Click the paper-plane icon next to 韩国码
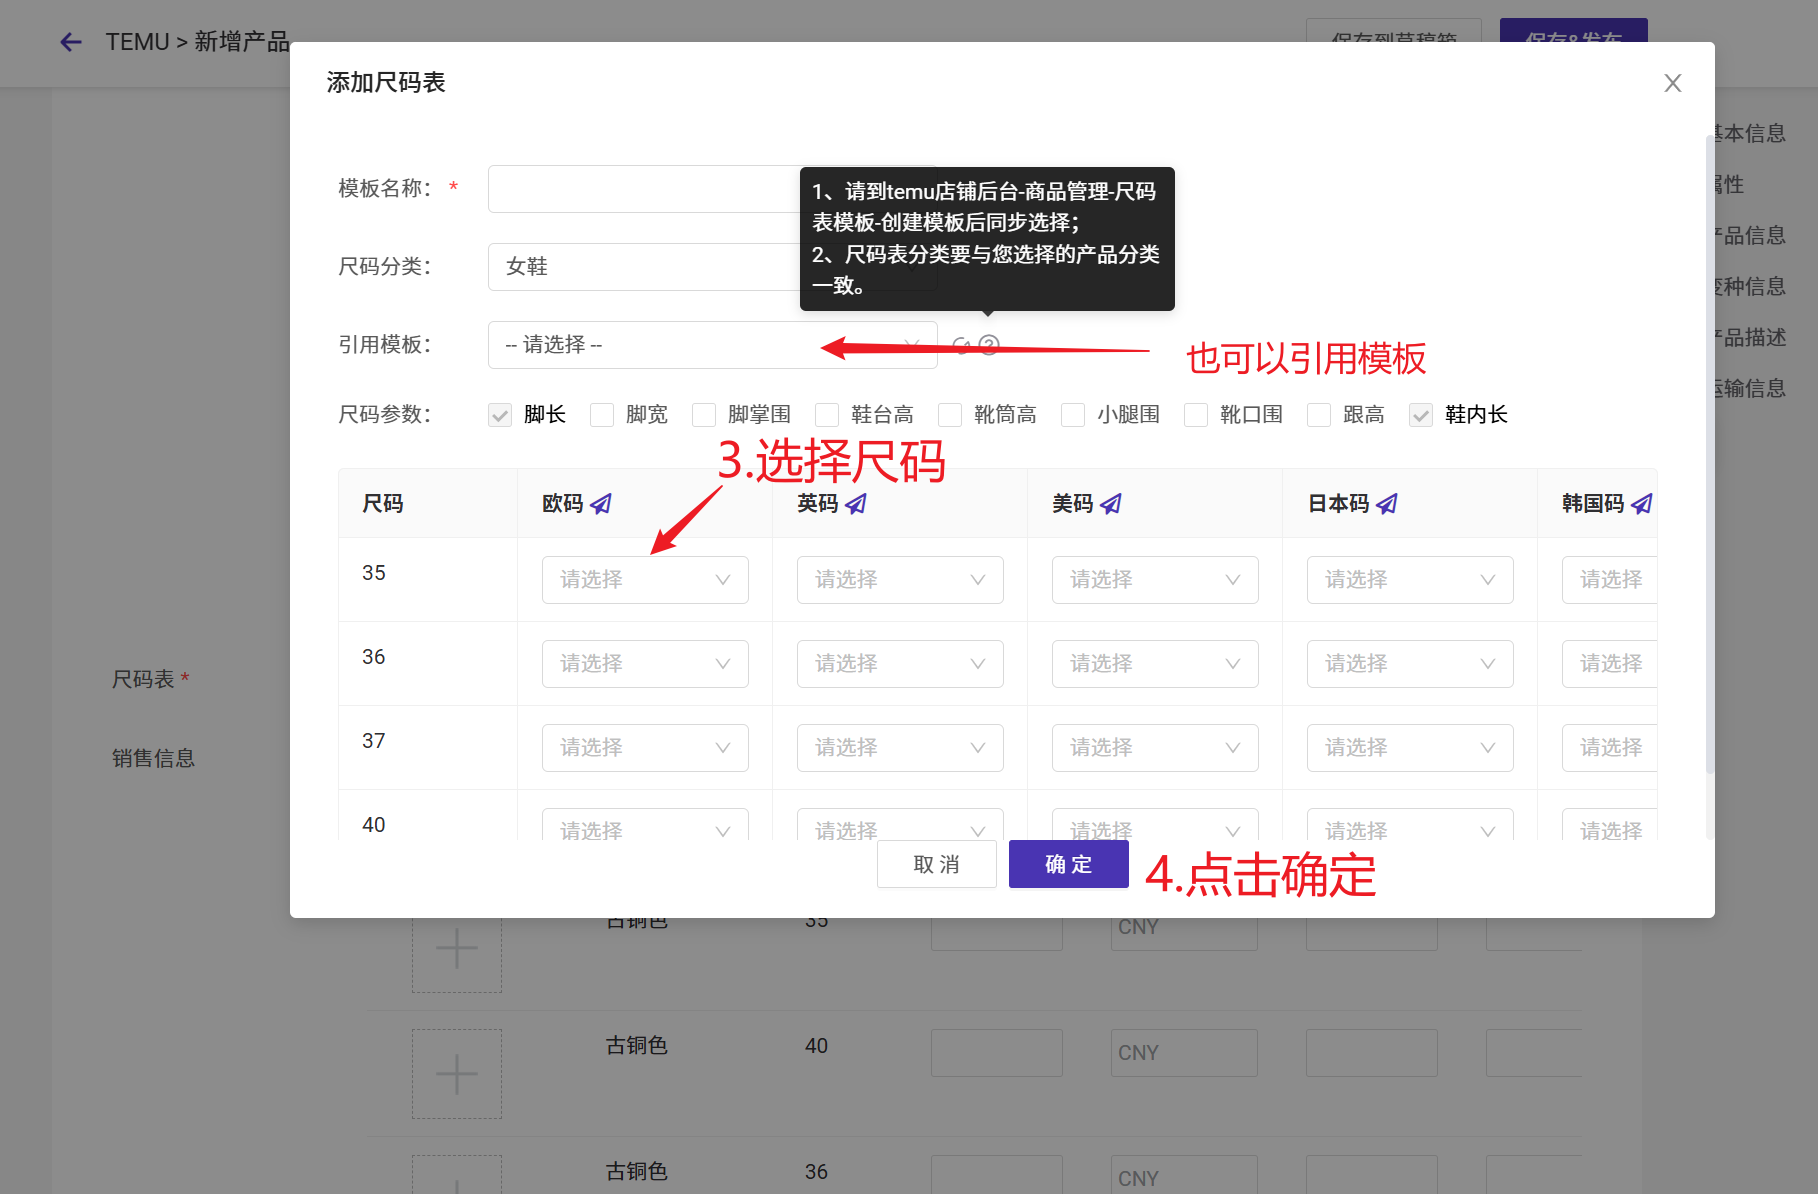Image resolution: width=1818 pixels, height=1194 pixels. [x=1642, y=504]
